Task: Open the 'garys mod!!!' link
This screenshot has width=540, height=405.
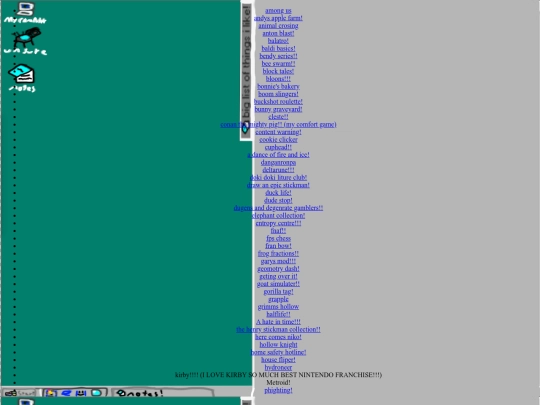Action: click(278, 261)
